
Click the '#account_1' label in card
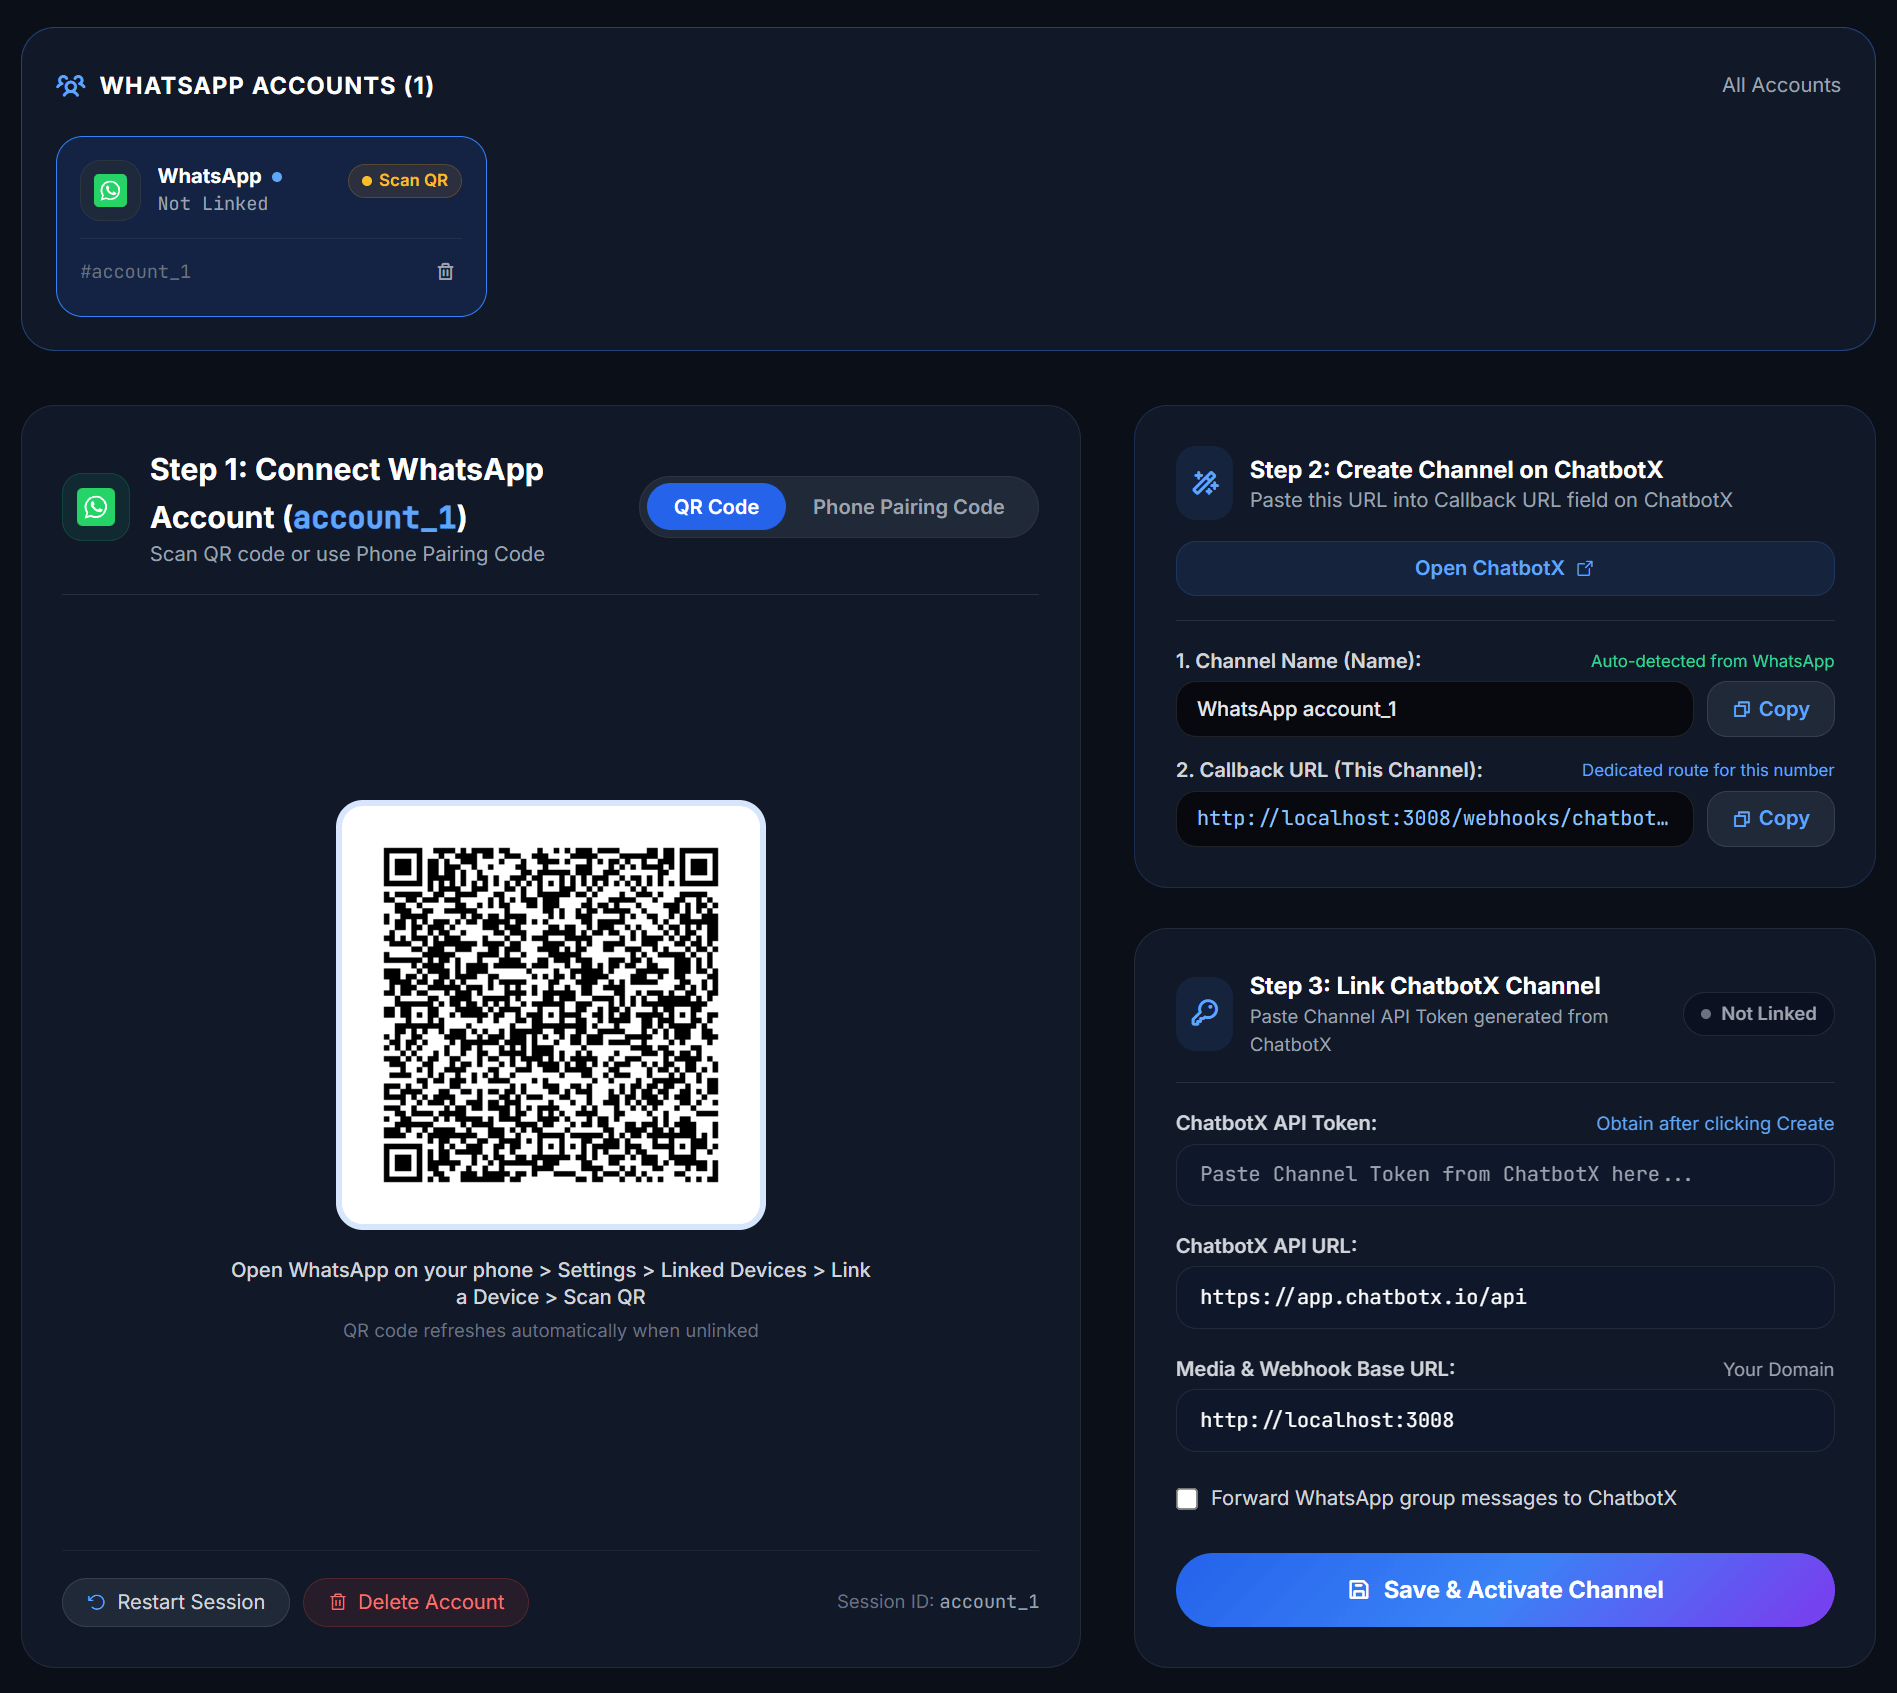click(x=136, y=272)
